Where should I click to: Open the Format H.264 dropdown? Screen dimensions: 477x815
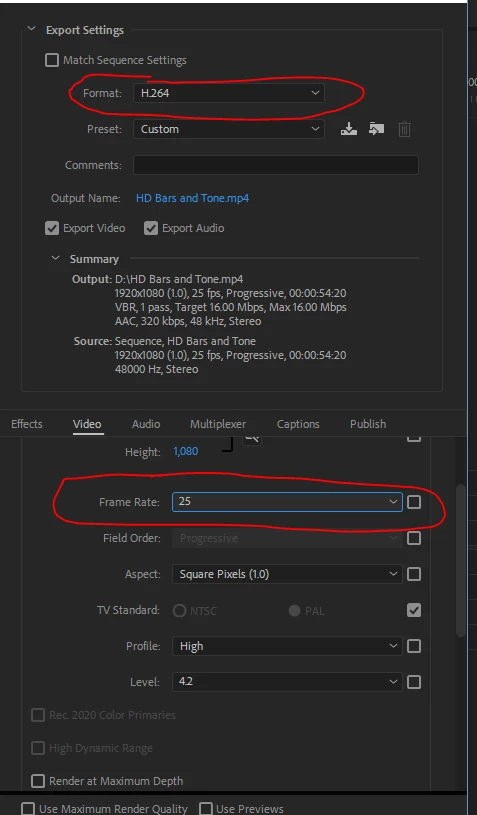click(229, 93)
